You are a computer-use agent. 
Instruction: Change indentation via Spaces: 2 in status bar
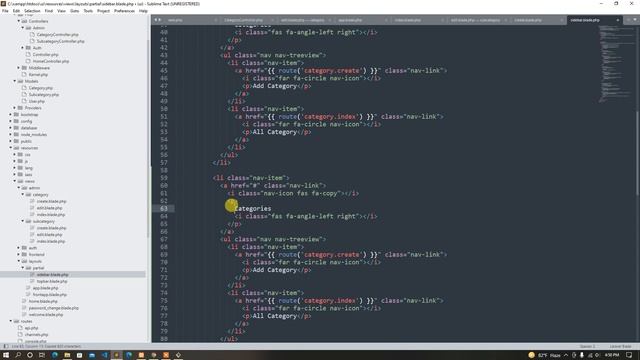pyautogui.click(x=587, y=346)
